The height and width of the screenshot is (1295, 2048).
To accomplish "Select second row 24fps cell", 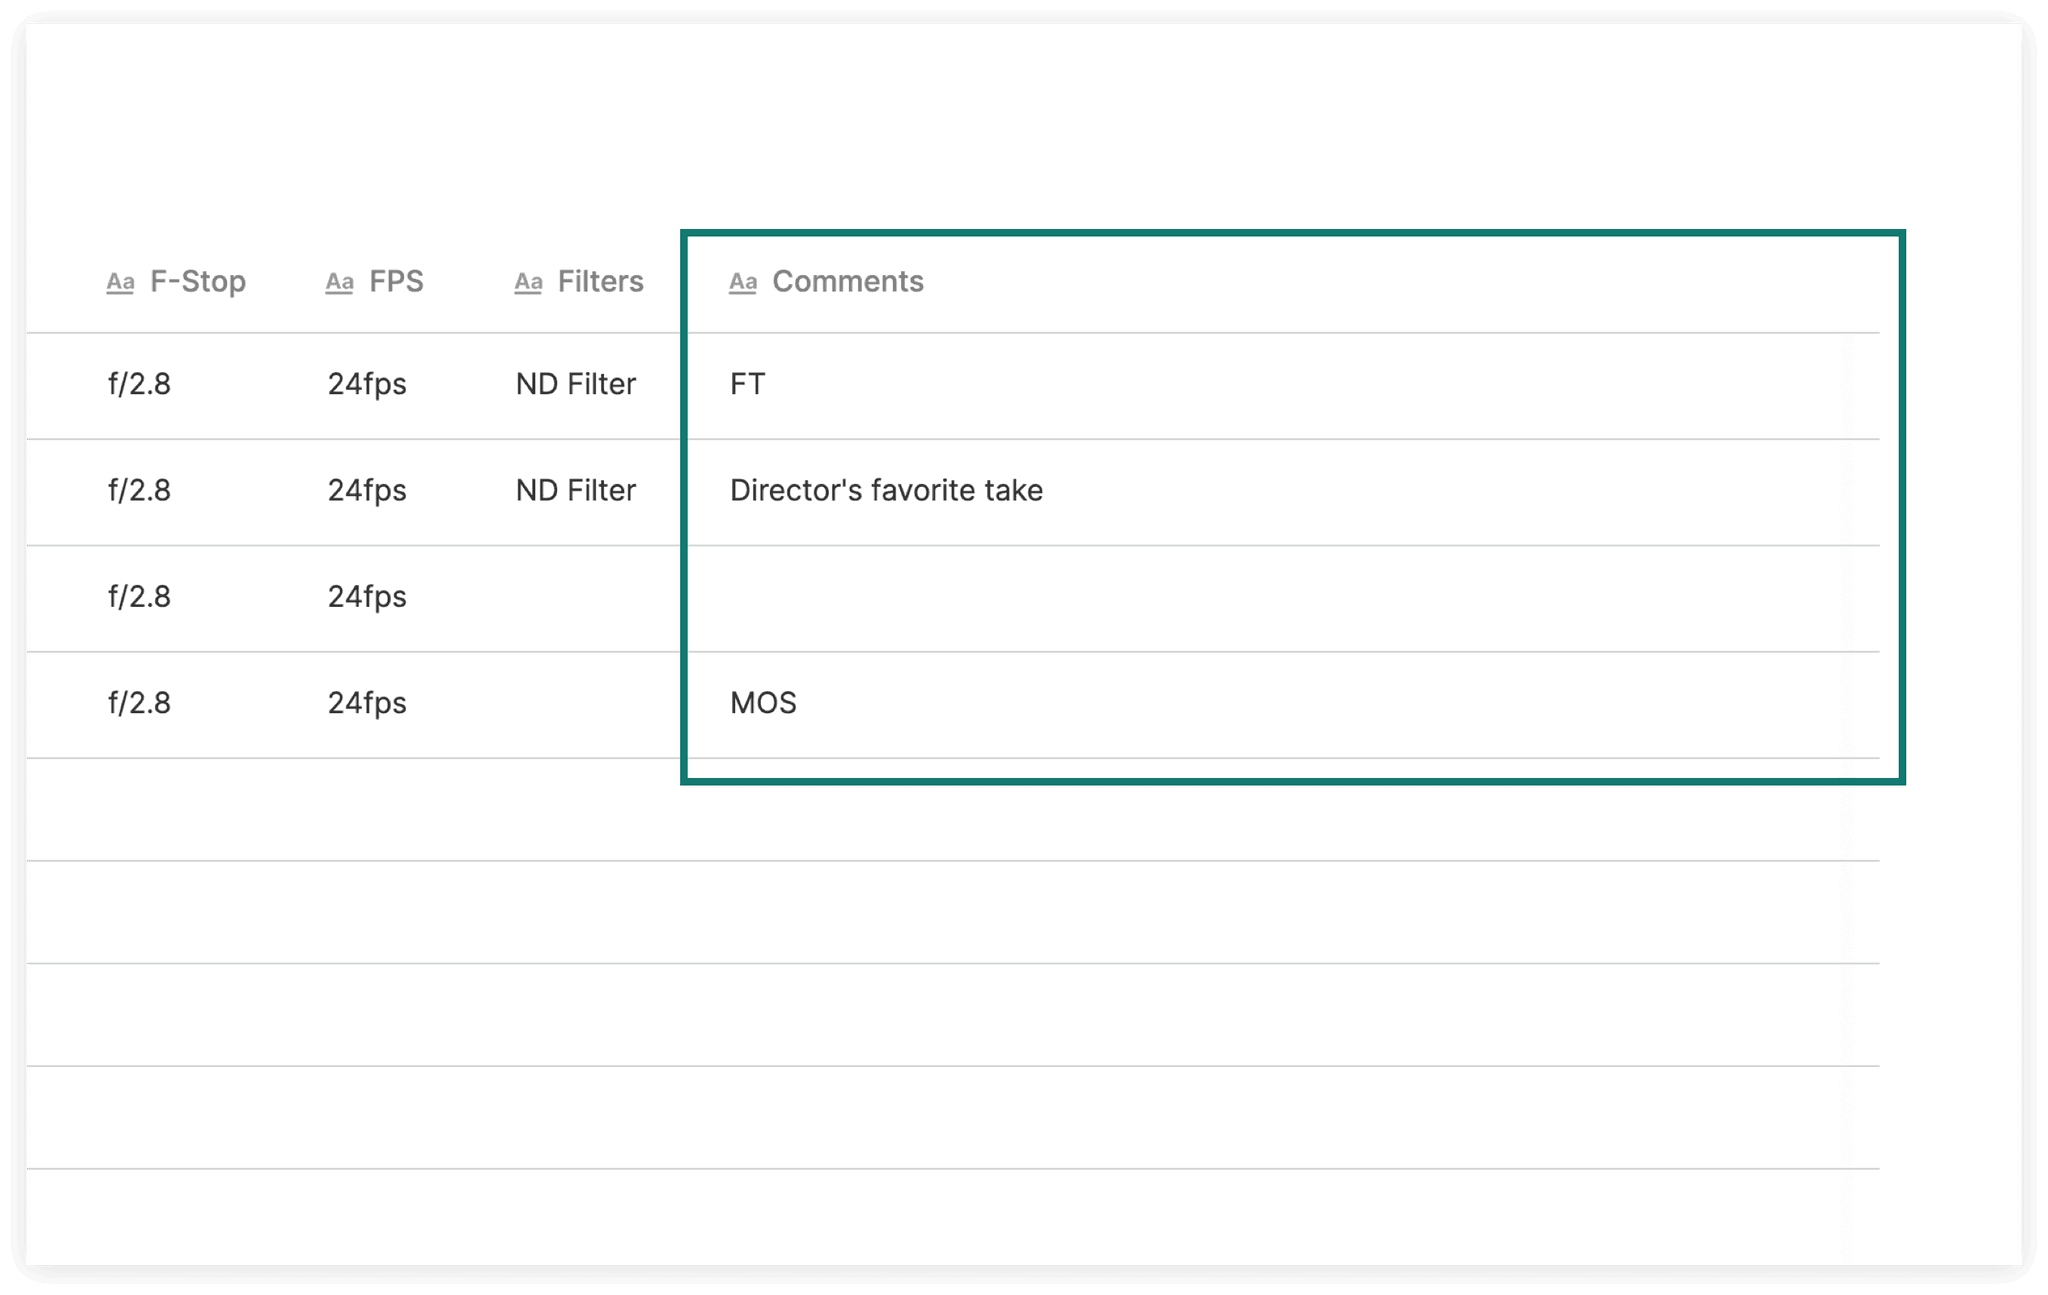I will 367,491.
